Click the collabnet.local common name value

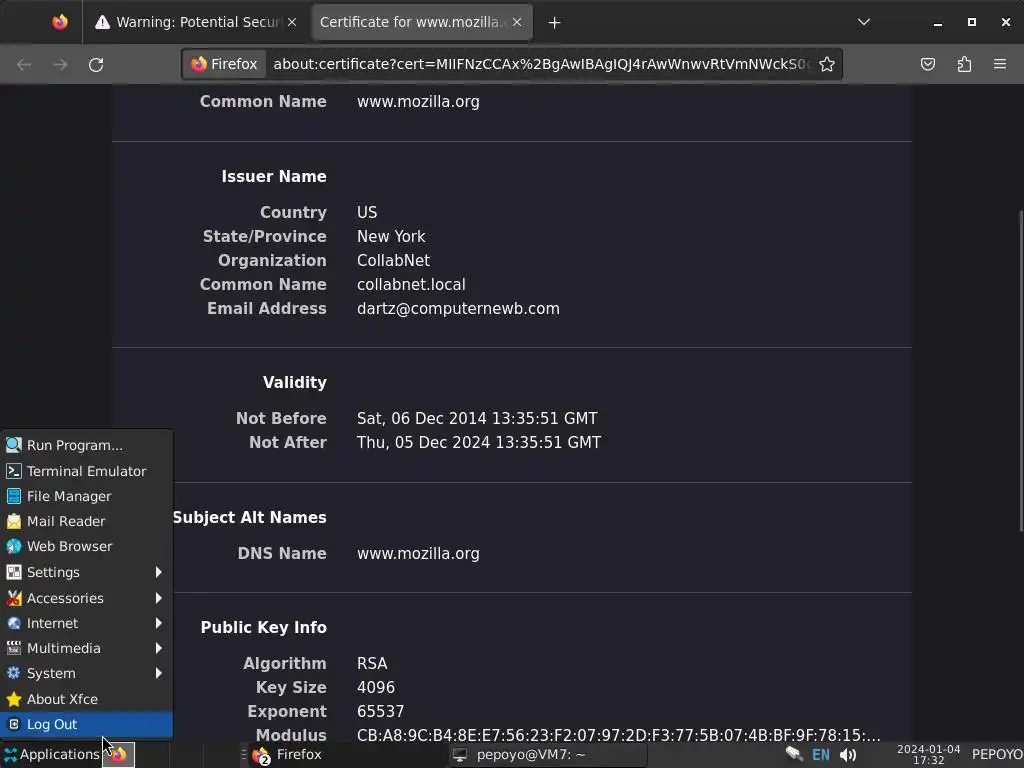click(411, 285)
